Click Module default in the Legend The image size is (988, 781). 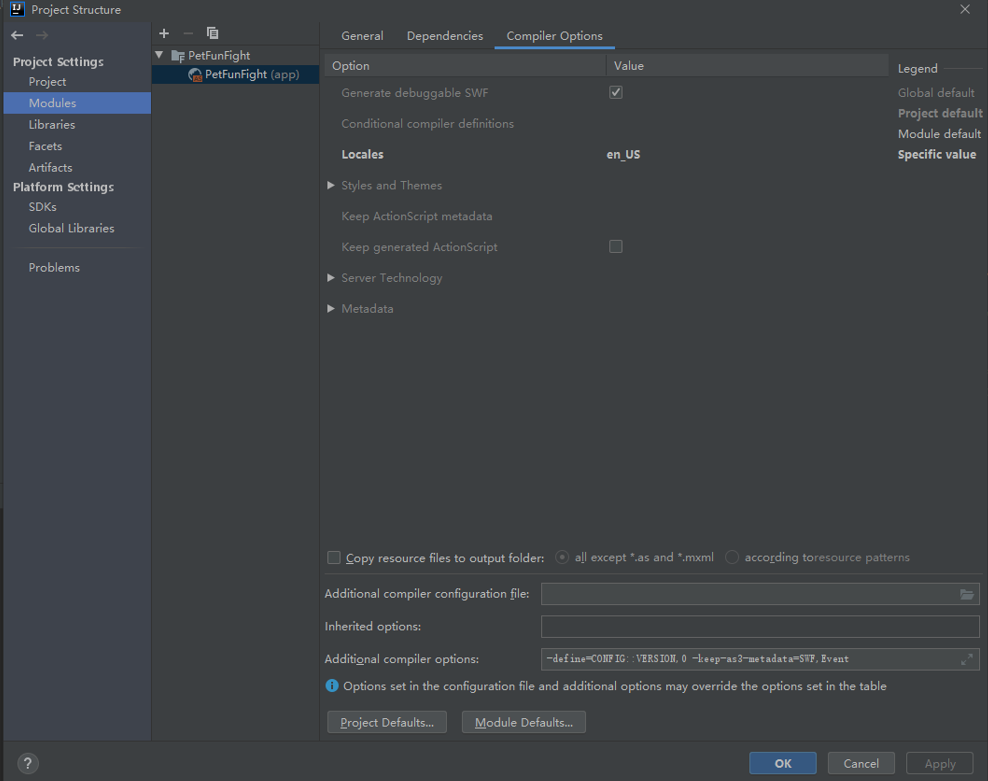click(x=939, y=134)
